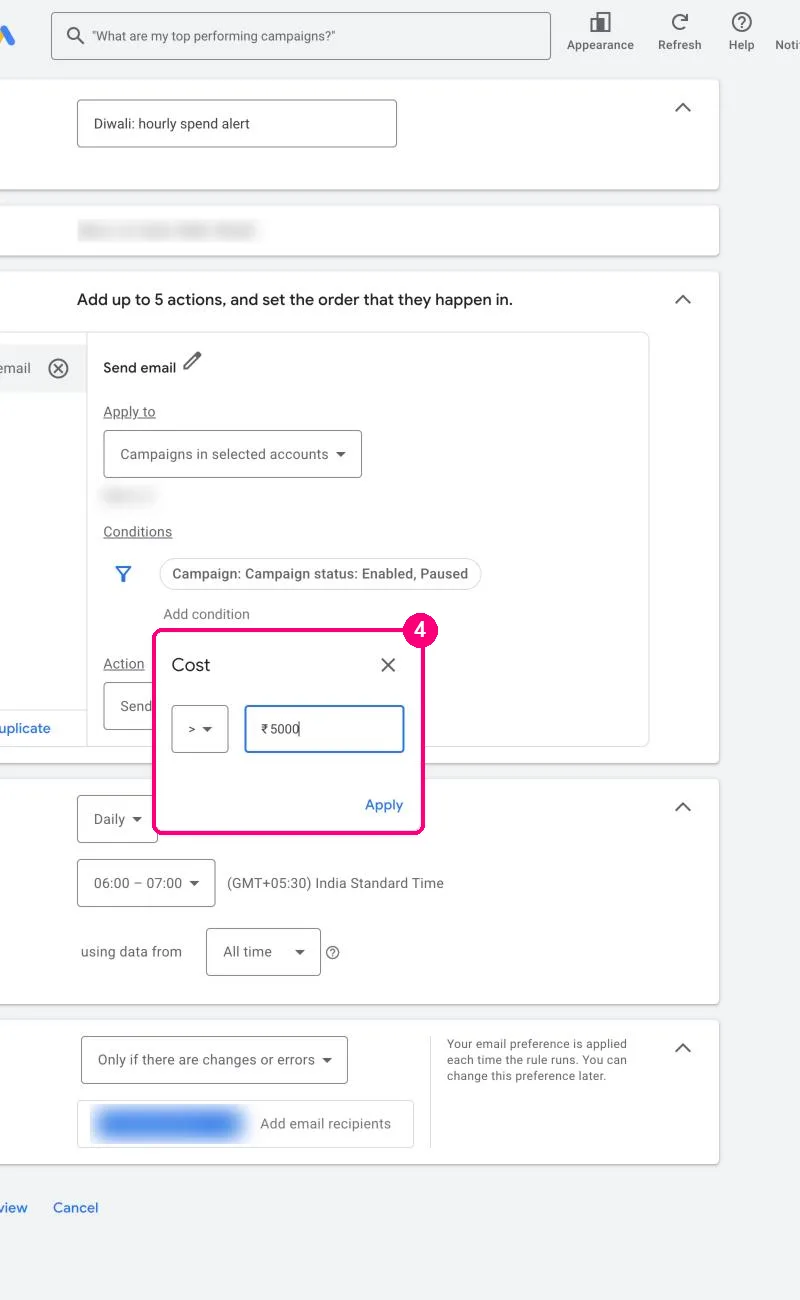Click the Cancel link
This screenshot has height=1300, width=800.
tap(76, 1208)
